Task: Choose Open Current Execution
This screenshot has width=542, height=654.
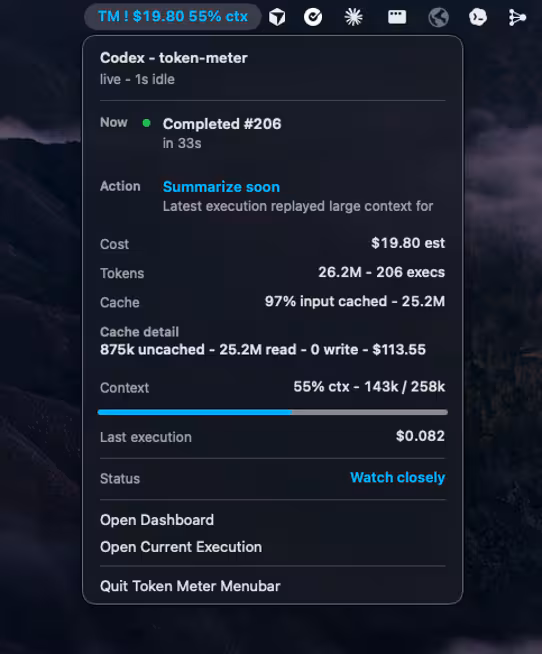Action: (181, 547)
